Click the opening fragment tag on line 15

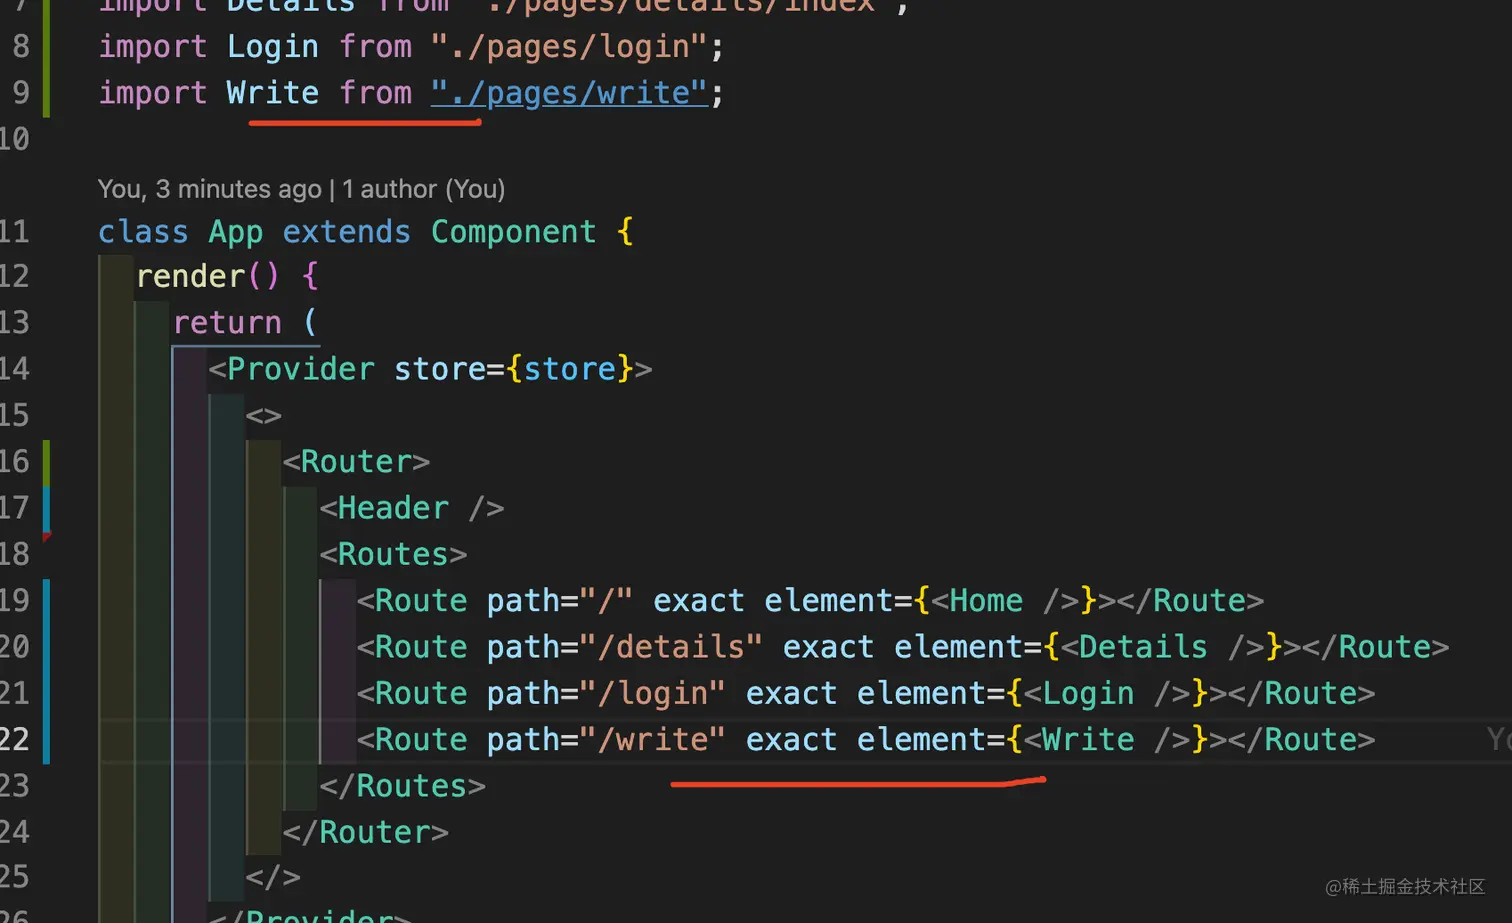[x=264, y=416]
